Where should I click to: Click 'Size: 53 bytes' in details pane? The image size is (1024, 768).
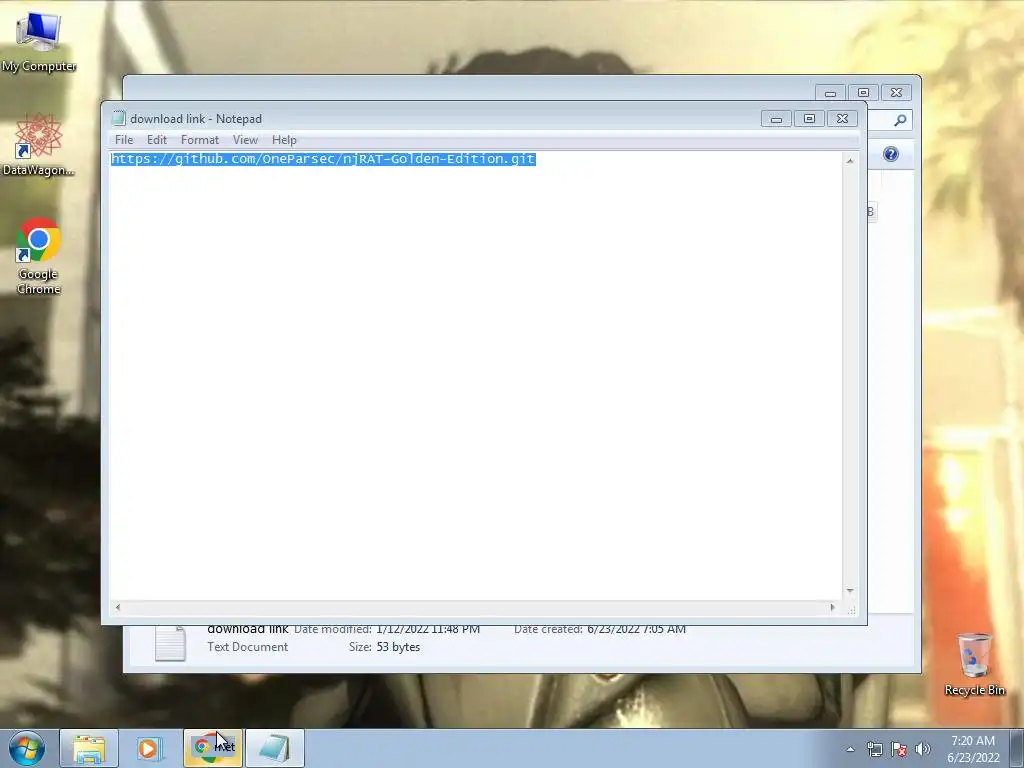(385, 647)
